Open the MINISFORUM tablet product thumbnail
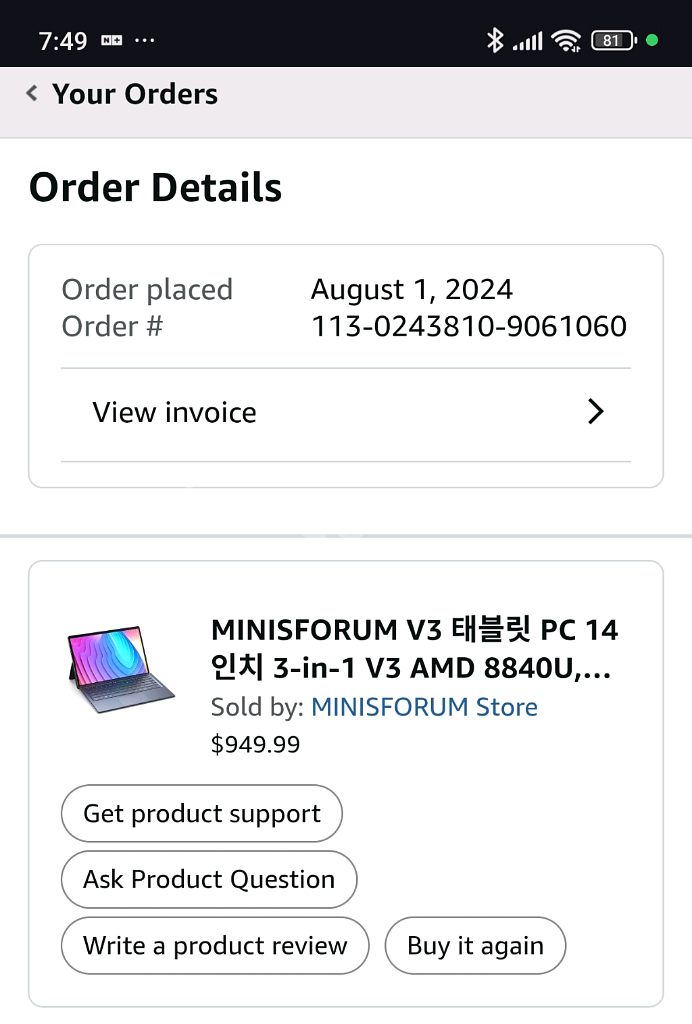 [119, 669]
